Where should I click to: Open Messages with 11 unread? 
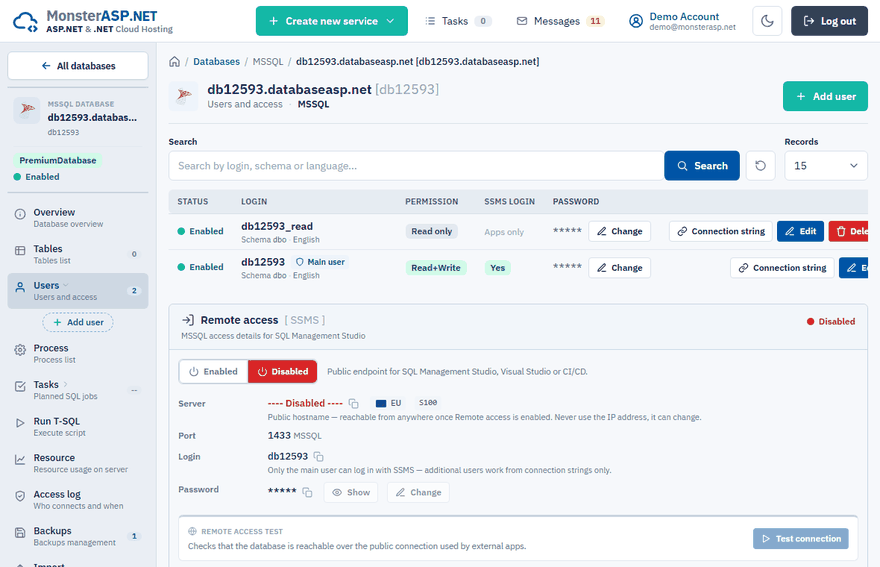click(x=560, y=21)
